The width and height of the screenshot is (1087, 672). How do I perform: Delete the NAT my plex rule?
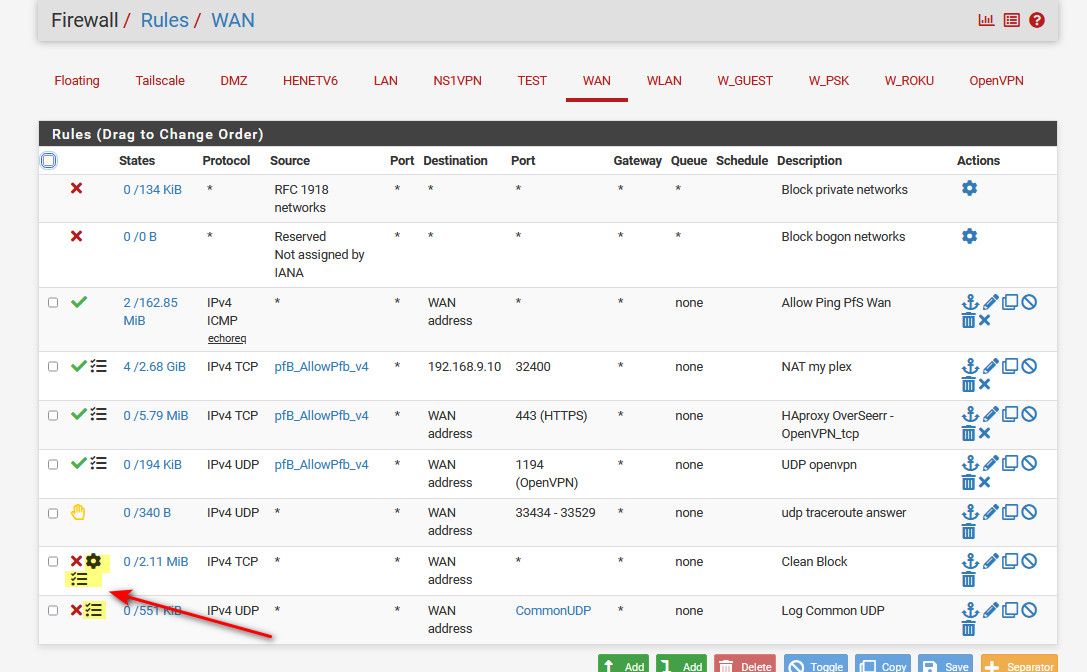pyautogui.click(x=968, y=384)
